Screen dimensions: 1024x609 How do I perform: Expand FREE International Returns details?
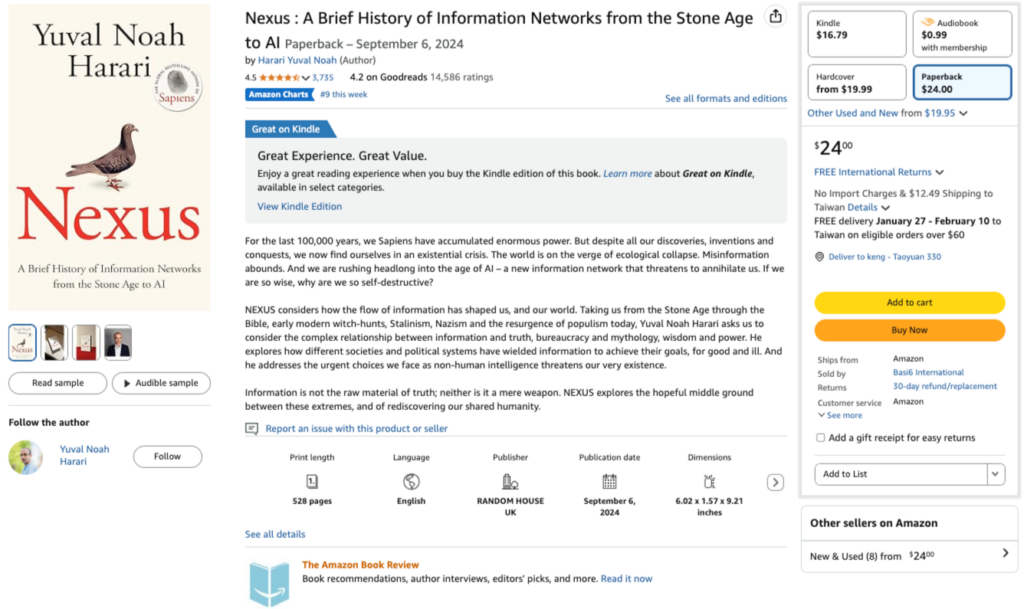pos(940,172)
